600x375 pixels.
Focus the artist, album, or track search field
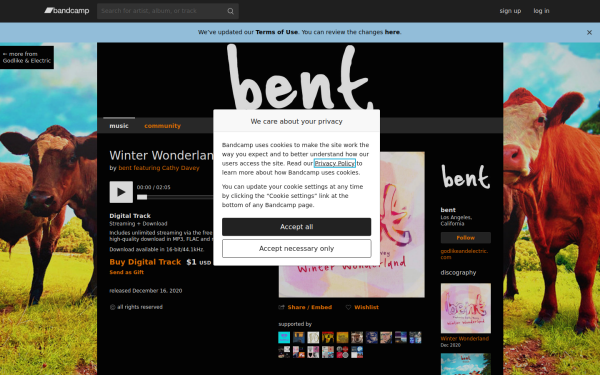click(x=168, y=11)
